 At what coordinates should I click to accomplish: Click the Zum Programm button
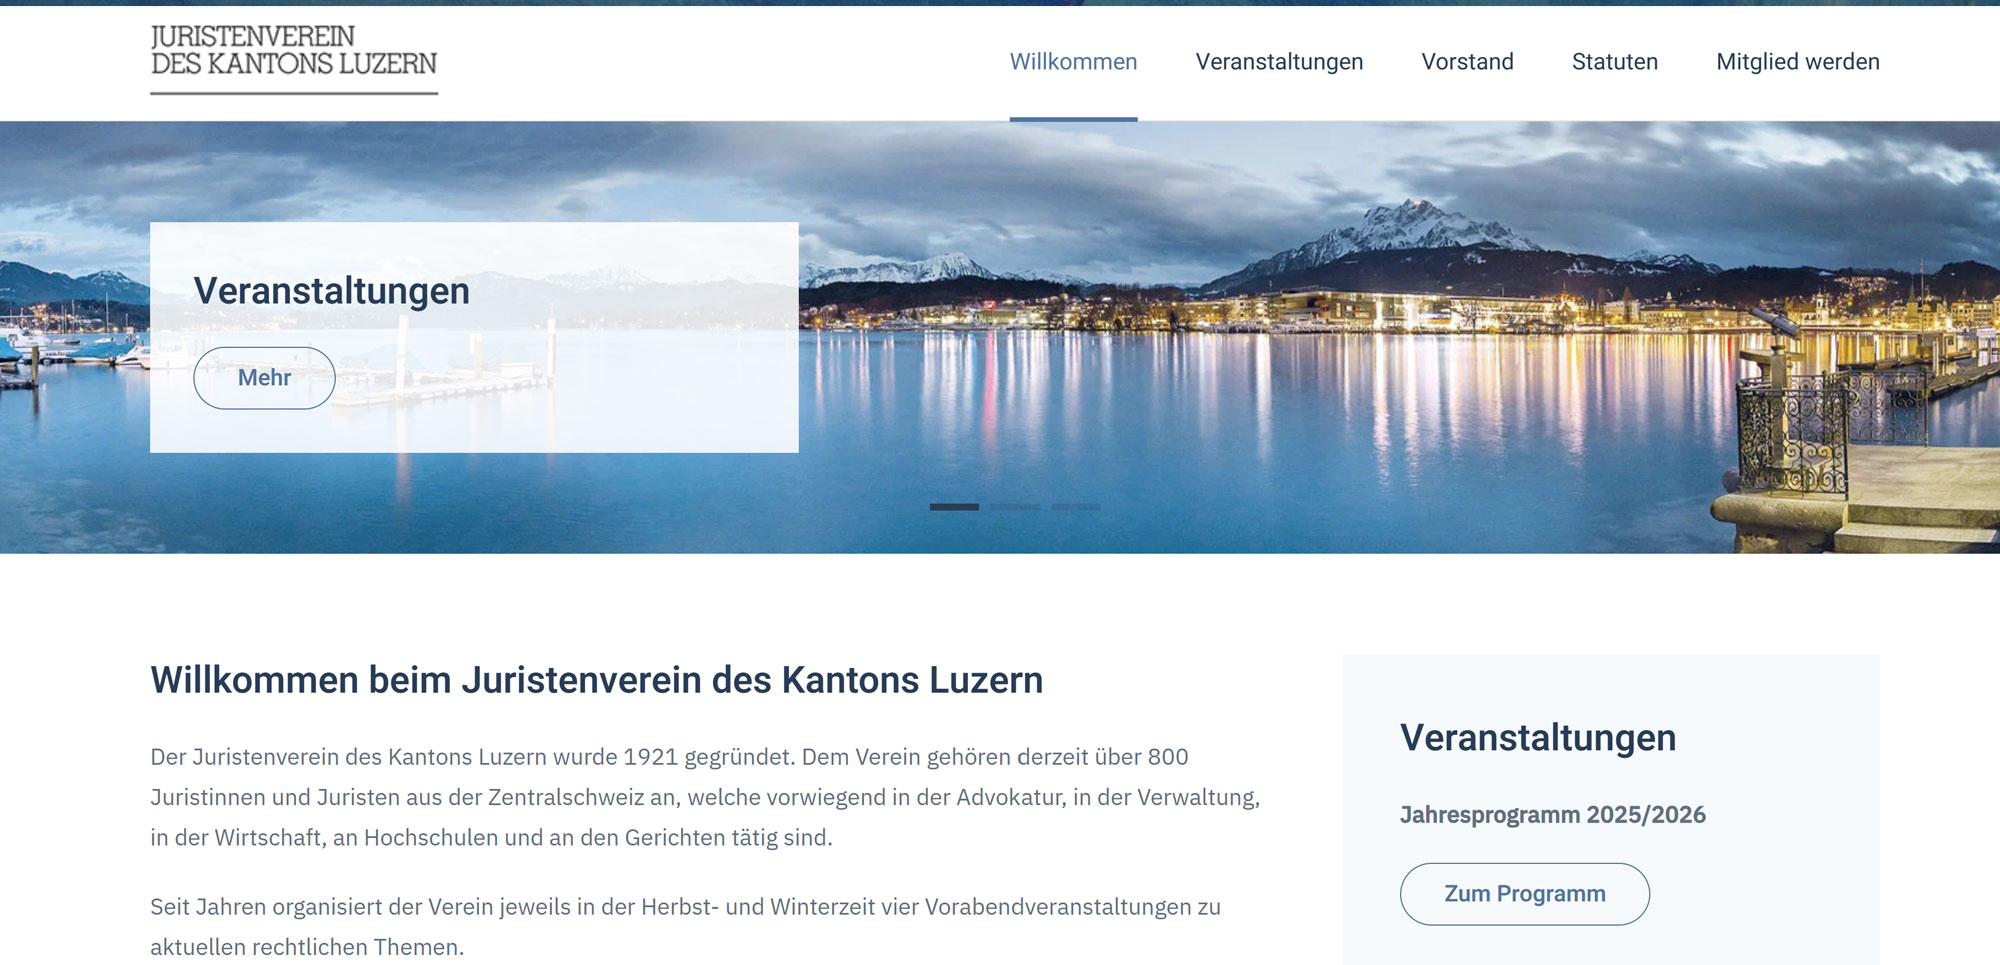pos(1523,893)
